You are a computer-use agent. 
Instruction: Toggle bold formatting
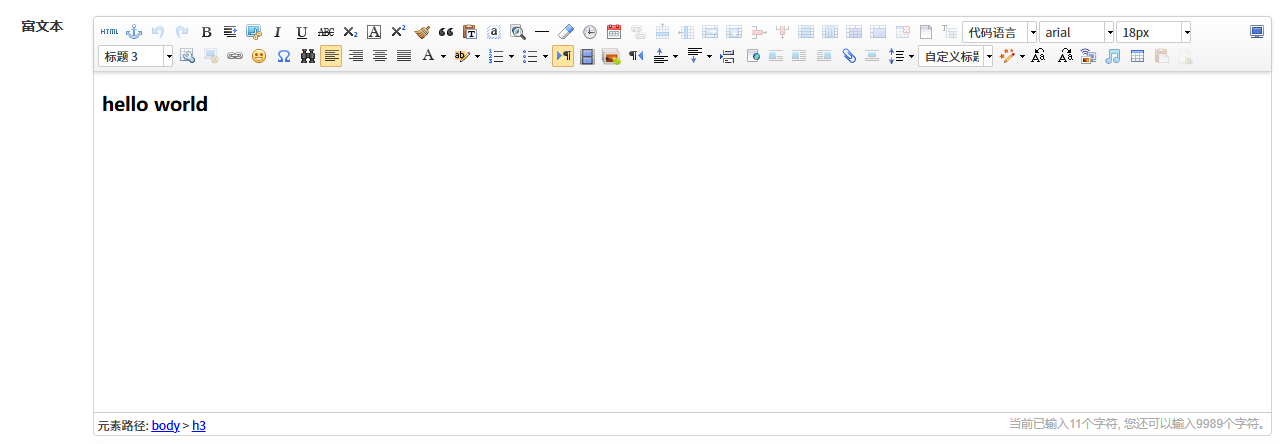pyautogui.click(x=206, y=32)
